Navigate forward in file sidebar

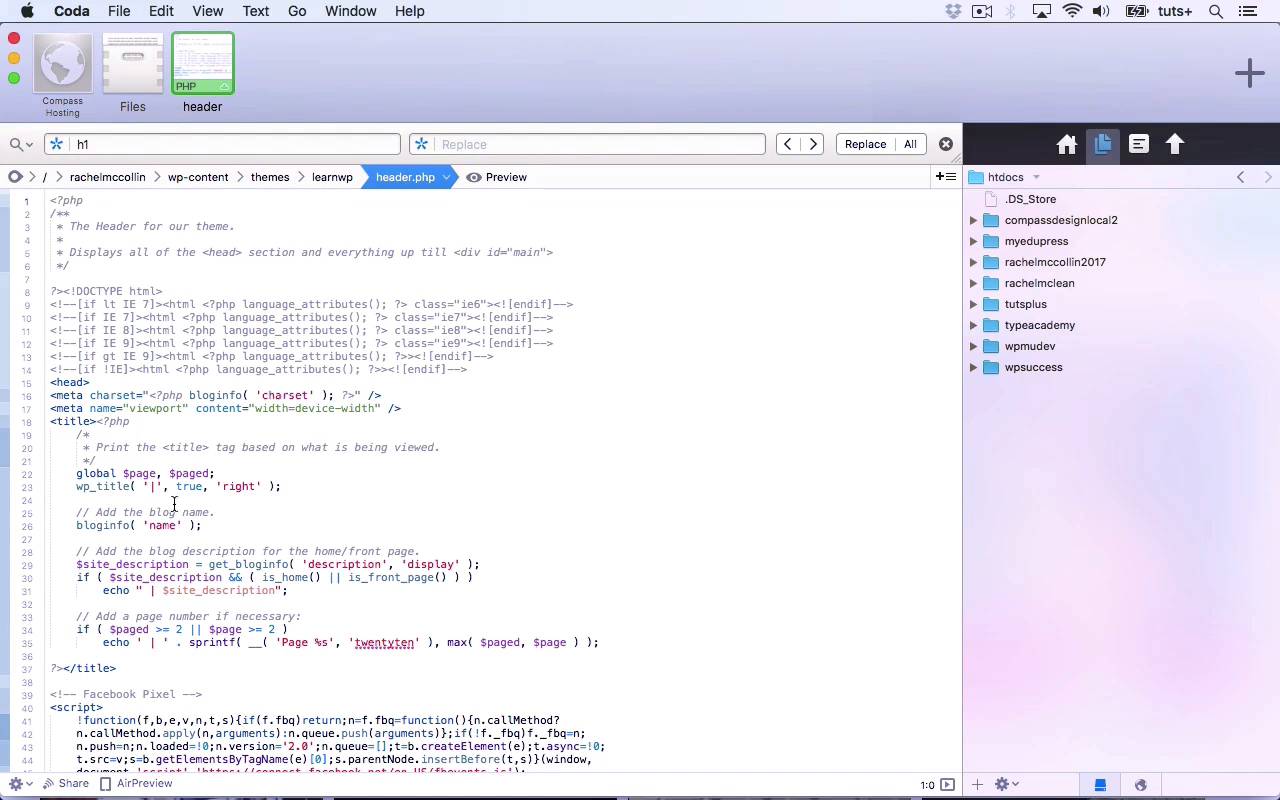click(x=1268, y=177)
